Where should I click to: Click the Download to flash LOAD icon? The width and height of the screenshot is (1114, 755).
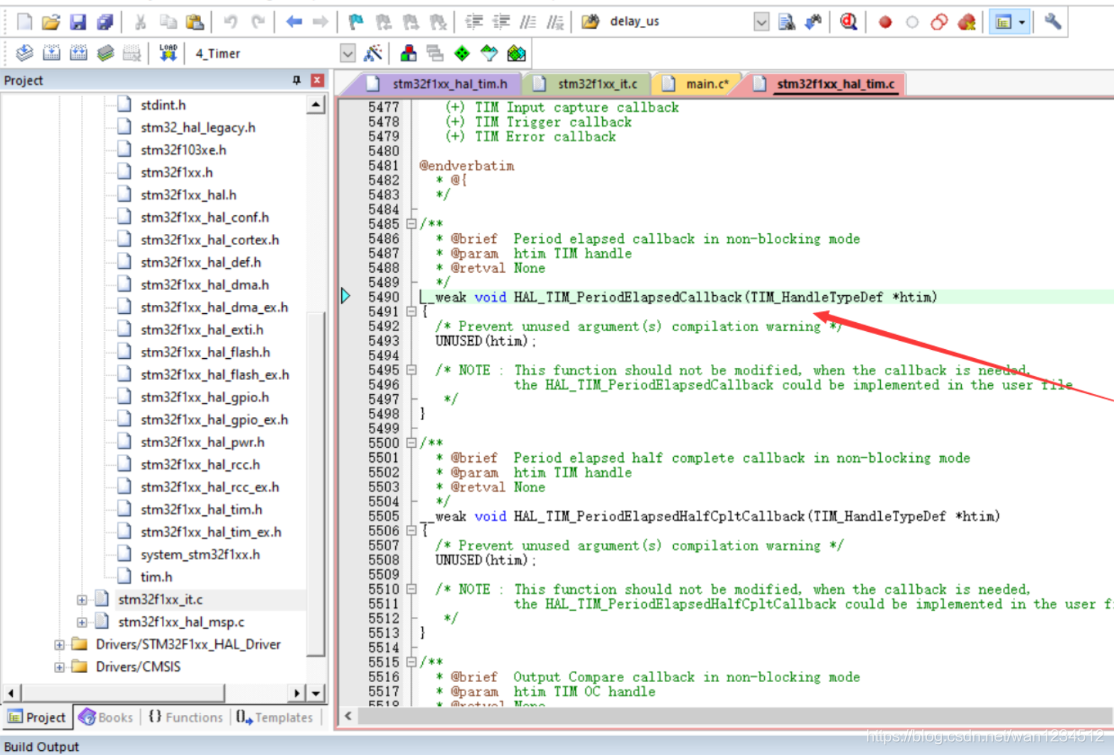(x=168, y=53)
